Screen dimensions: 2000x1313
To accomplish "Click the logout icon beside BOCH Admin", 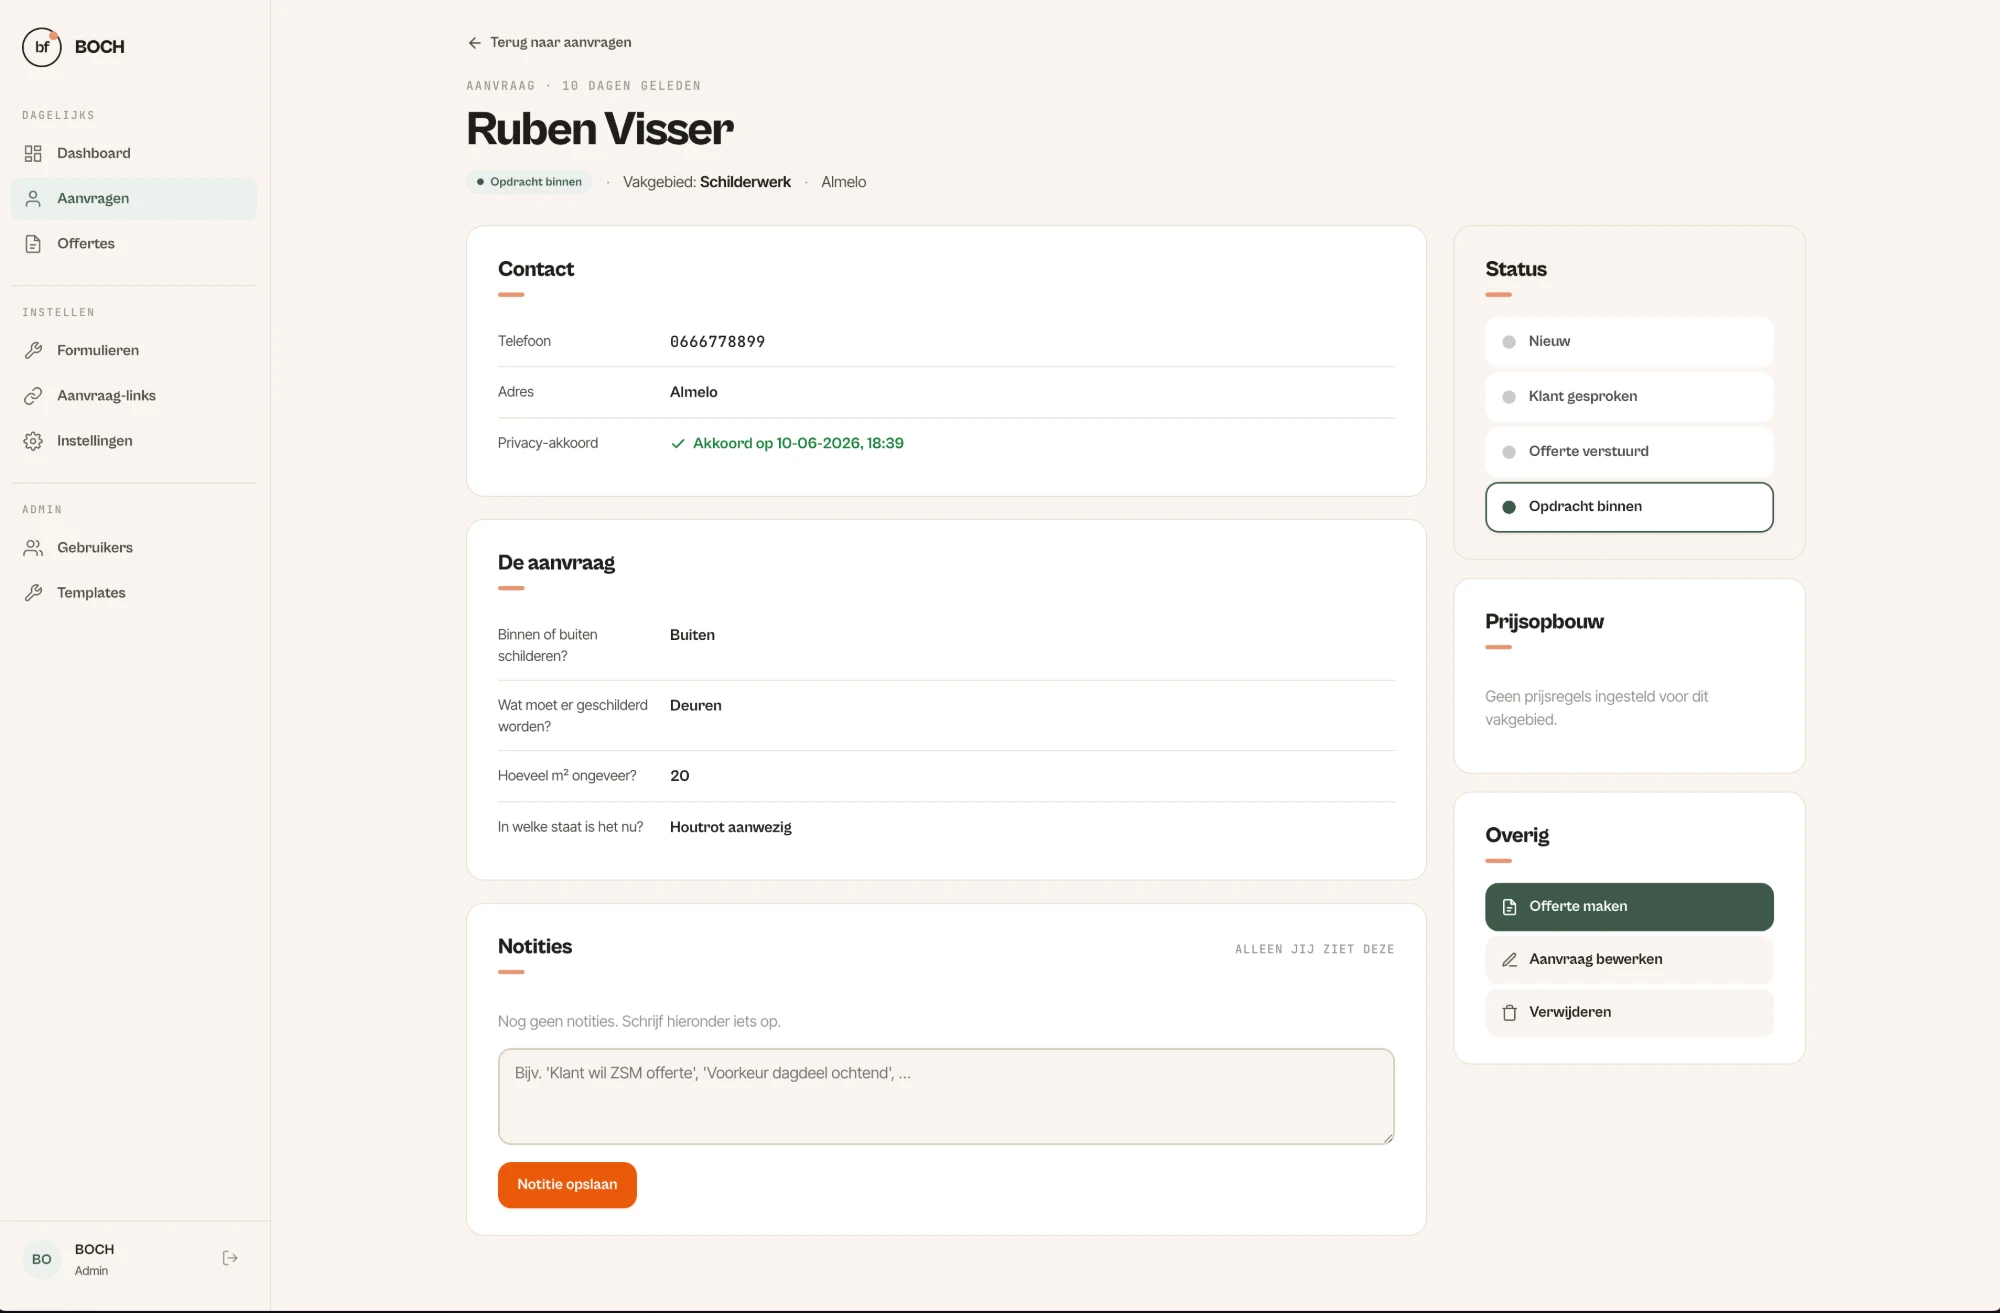I will [x=230, y=1258].
